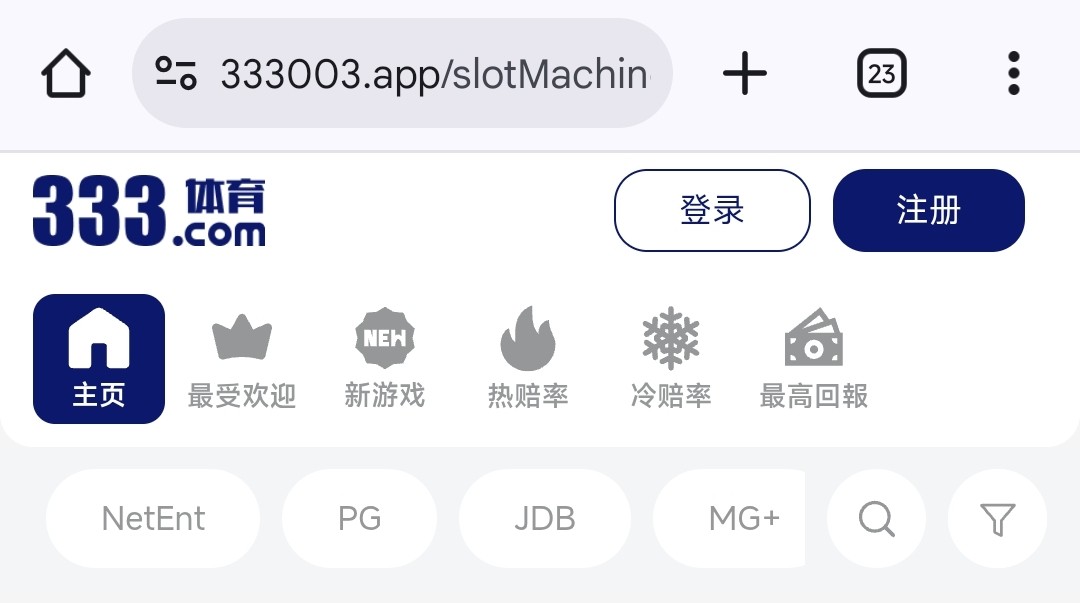Image resolution: width=1080 pixels, height=603 pixels.
Task: Open the tab switcher showing 23 tabs
Action: coord(882,73)
